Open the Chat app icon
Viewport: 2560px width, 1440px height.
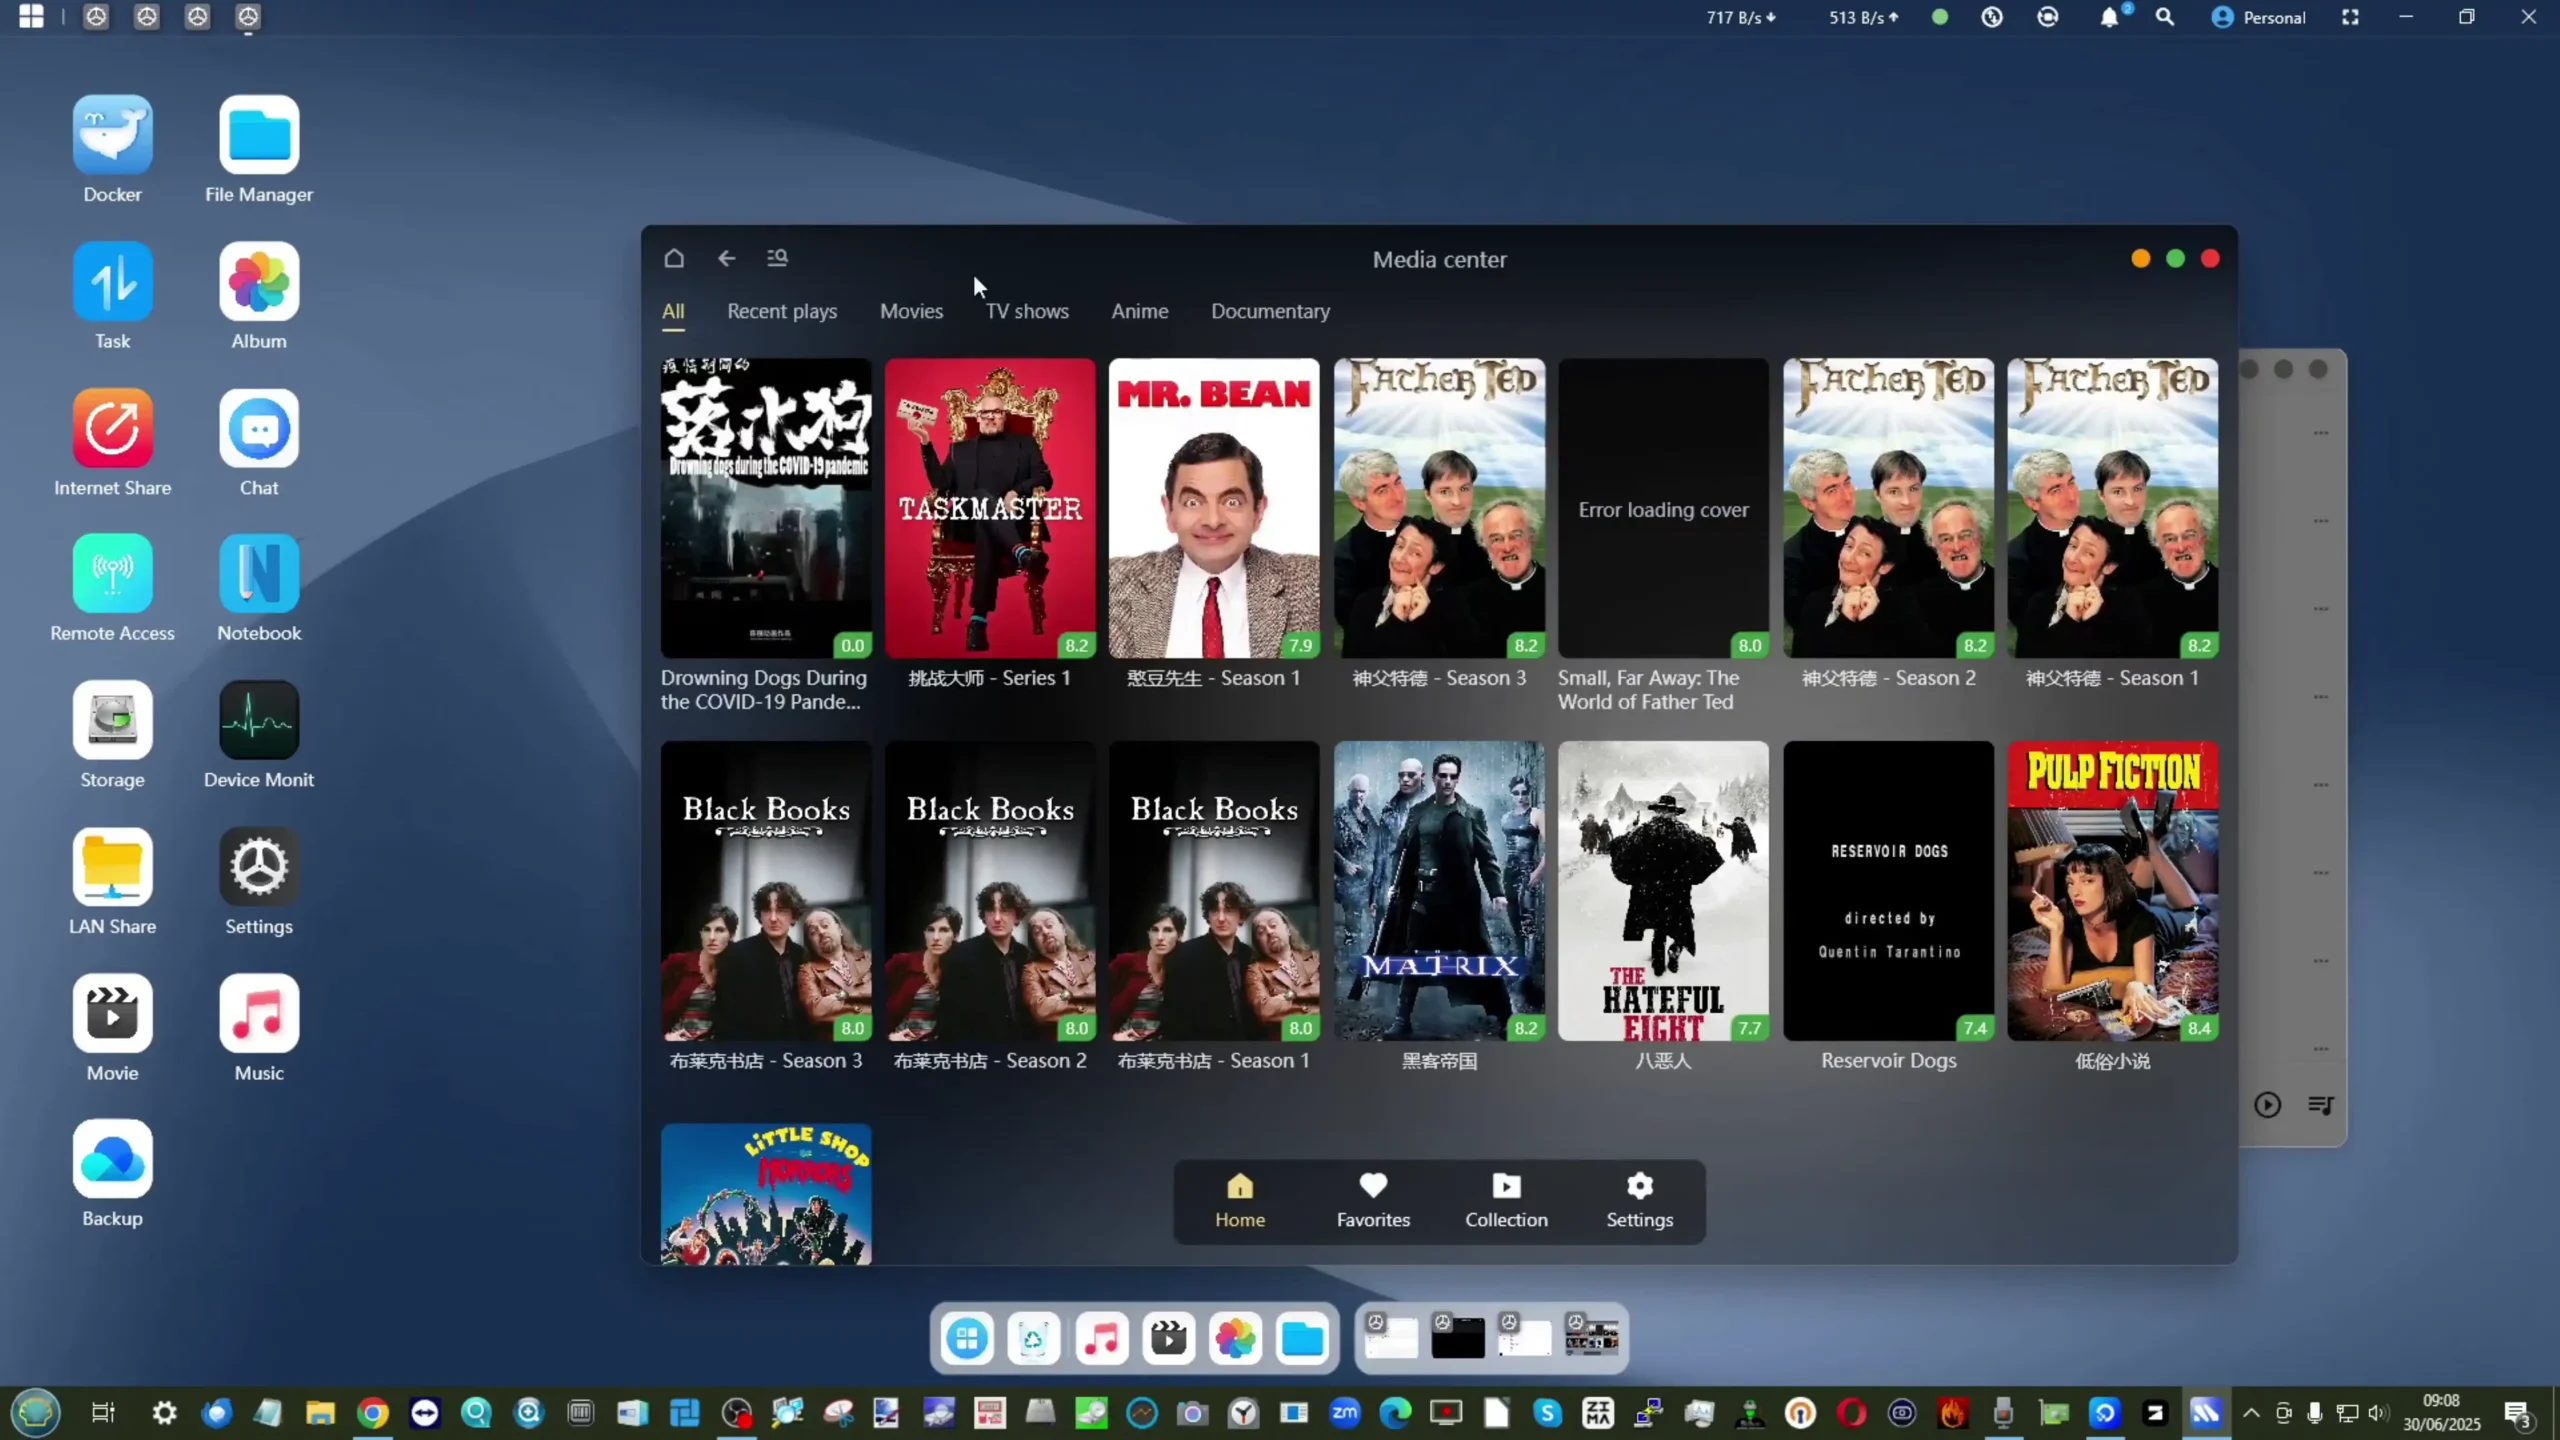(259, 428)
